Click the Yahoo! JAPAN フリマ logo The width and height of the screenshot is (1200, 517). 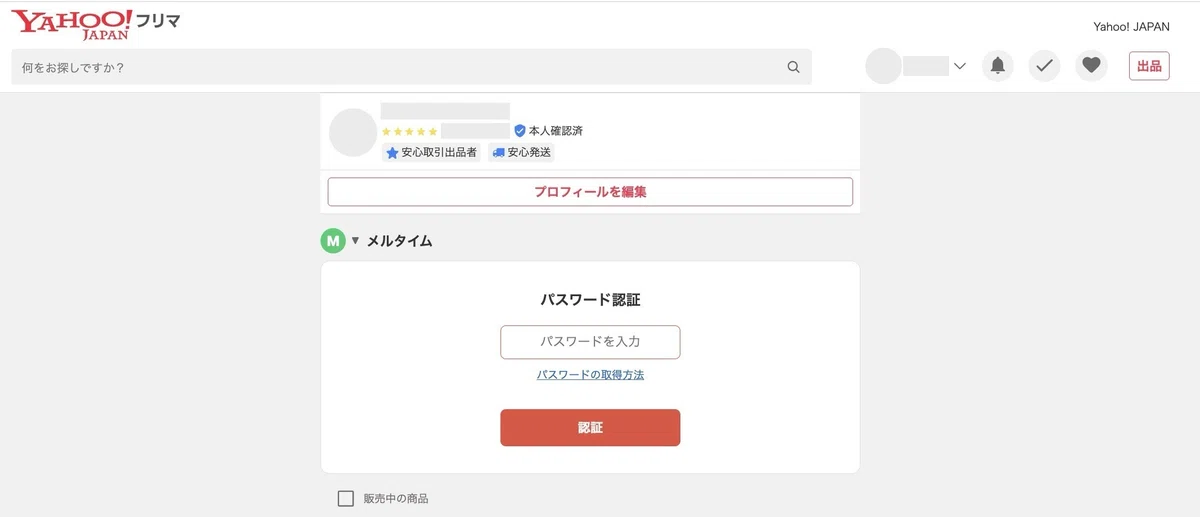click(x=96, y=24)
